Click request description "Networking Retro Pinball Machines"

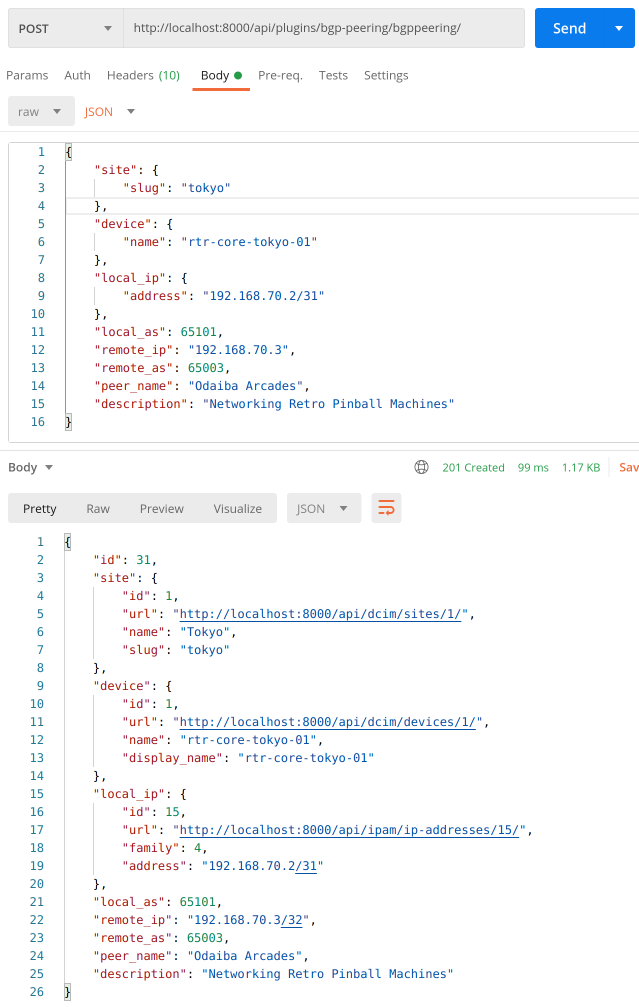click(x=328, y=404)
